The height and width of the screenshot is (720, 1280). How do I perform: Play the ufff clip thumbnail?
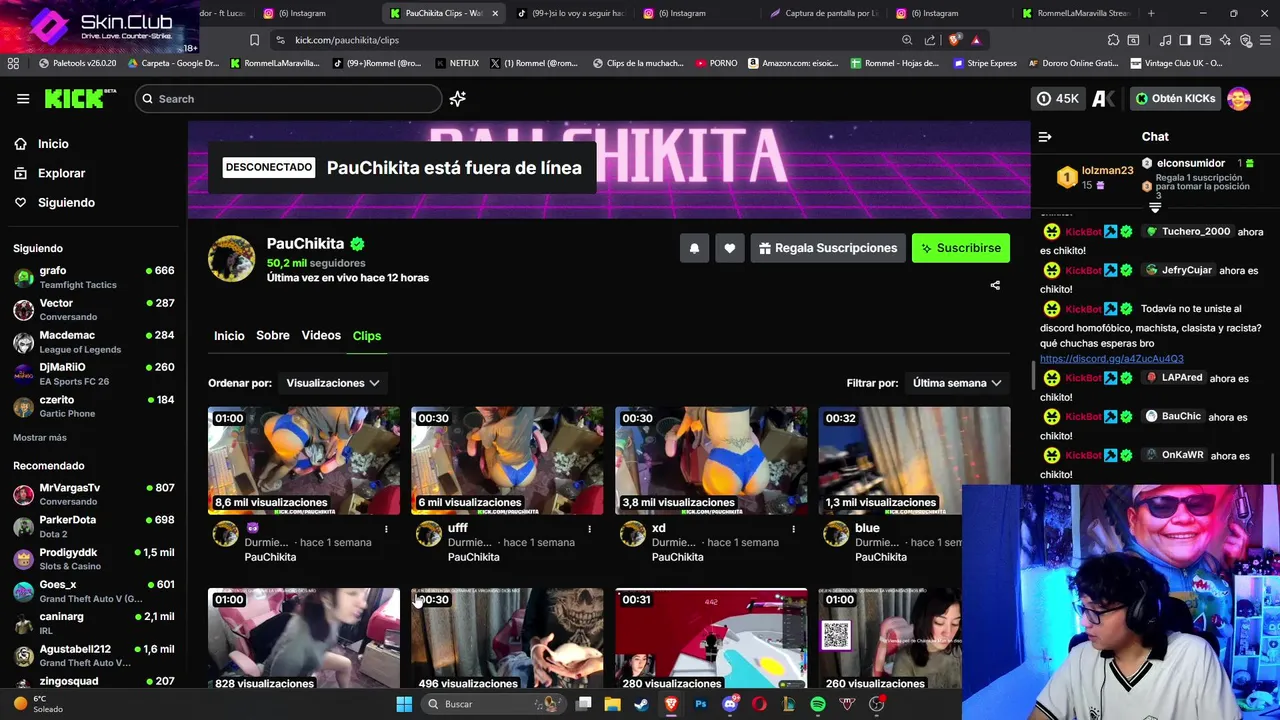(507, 460)
